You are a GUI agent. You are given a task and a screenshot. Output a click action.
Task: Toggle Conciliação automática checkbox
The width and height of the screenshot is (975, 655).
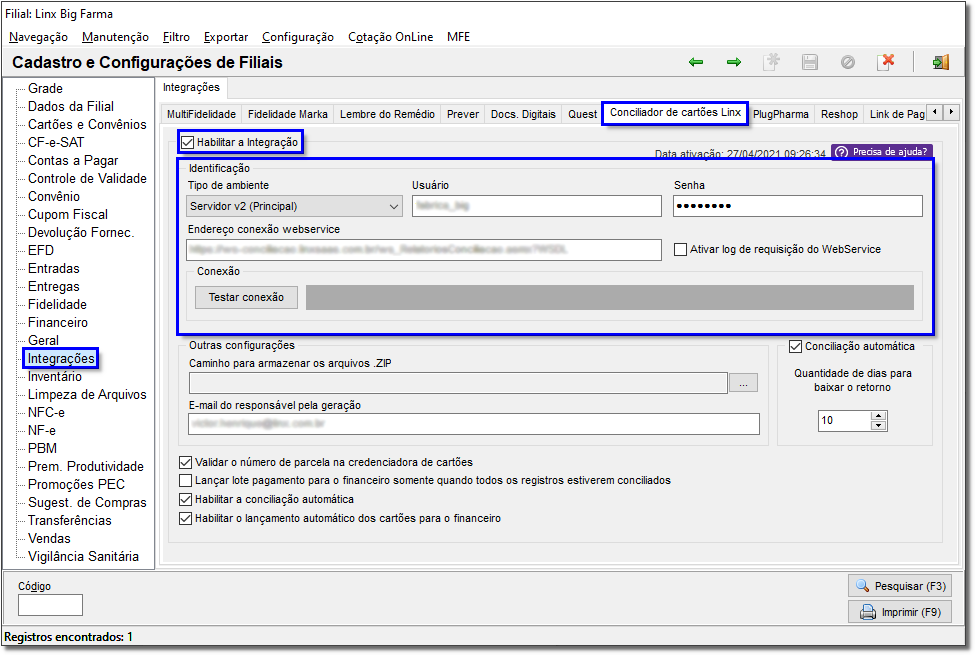(795, 346)
